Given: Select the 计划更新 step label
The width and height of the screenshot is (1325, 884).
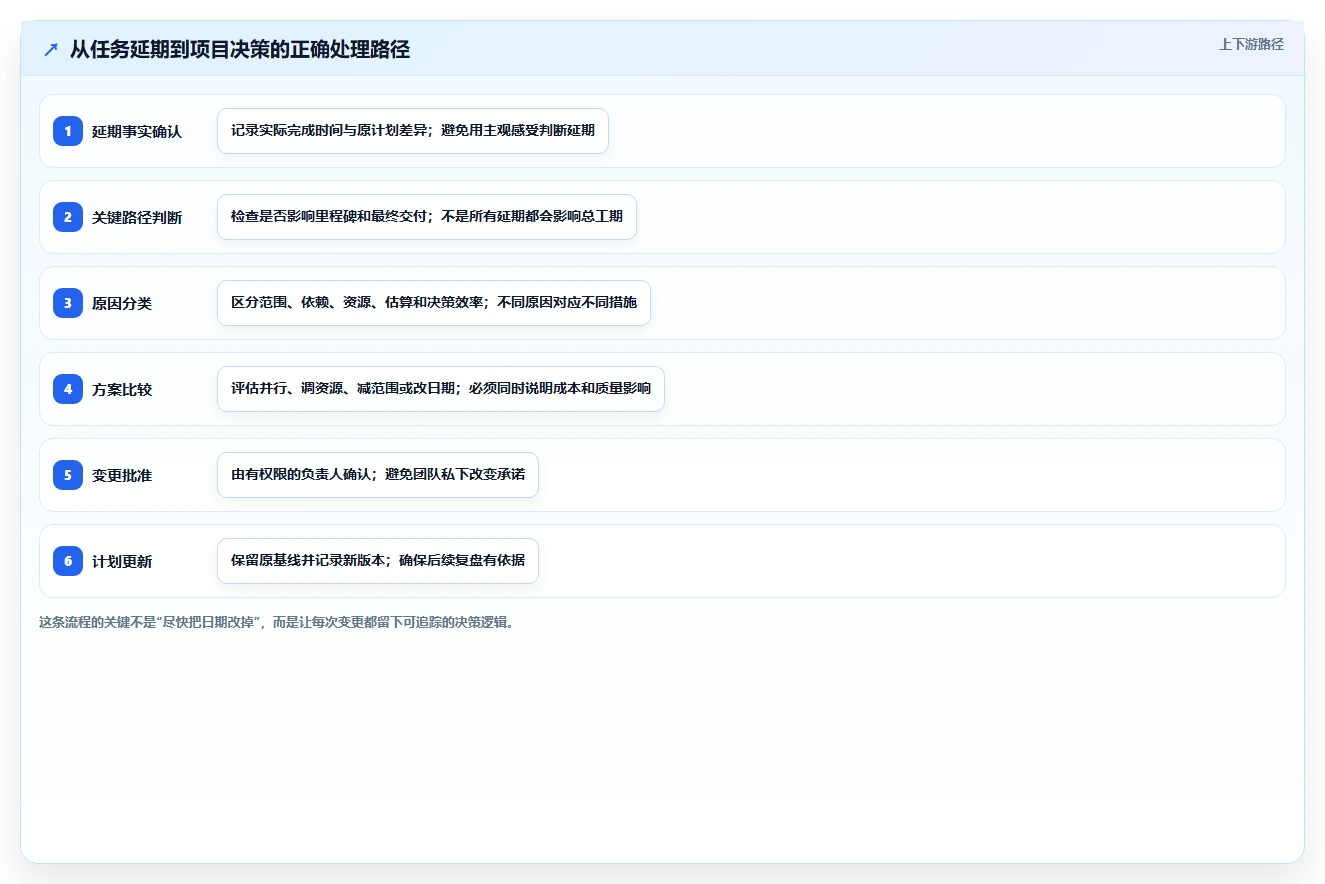Looking at the screenshot, I should click(122, 561).
